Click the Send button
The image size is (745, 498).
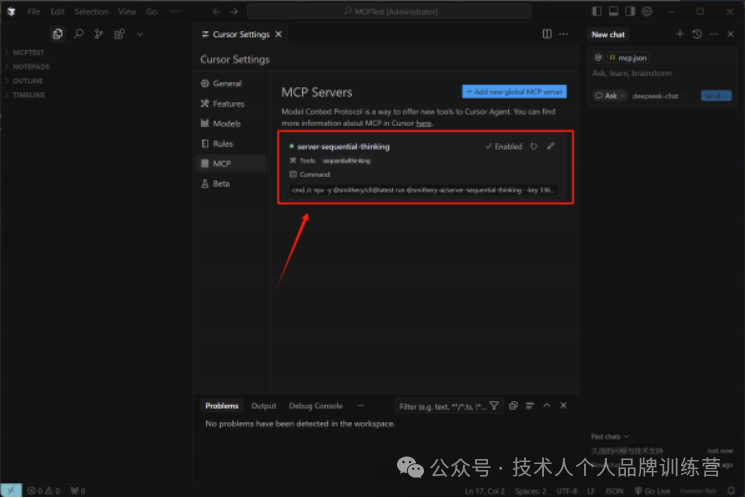coord(716,96)
